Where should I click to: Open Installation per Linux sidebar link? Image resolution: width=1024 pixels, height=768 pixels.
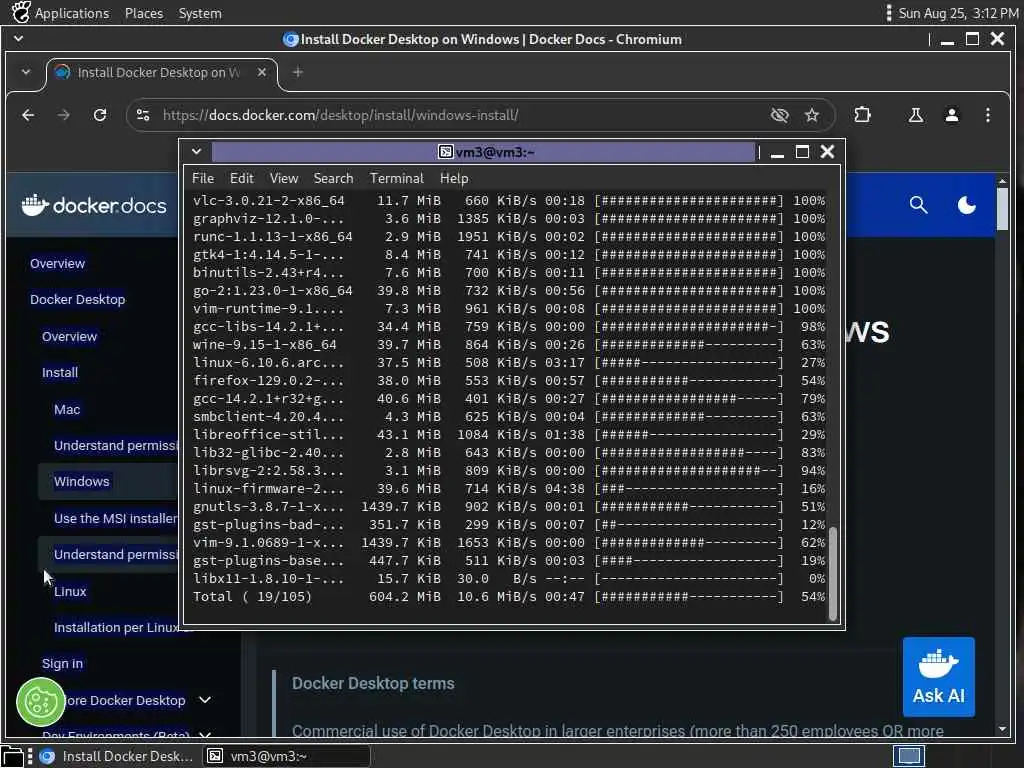[x=116, y=627]
